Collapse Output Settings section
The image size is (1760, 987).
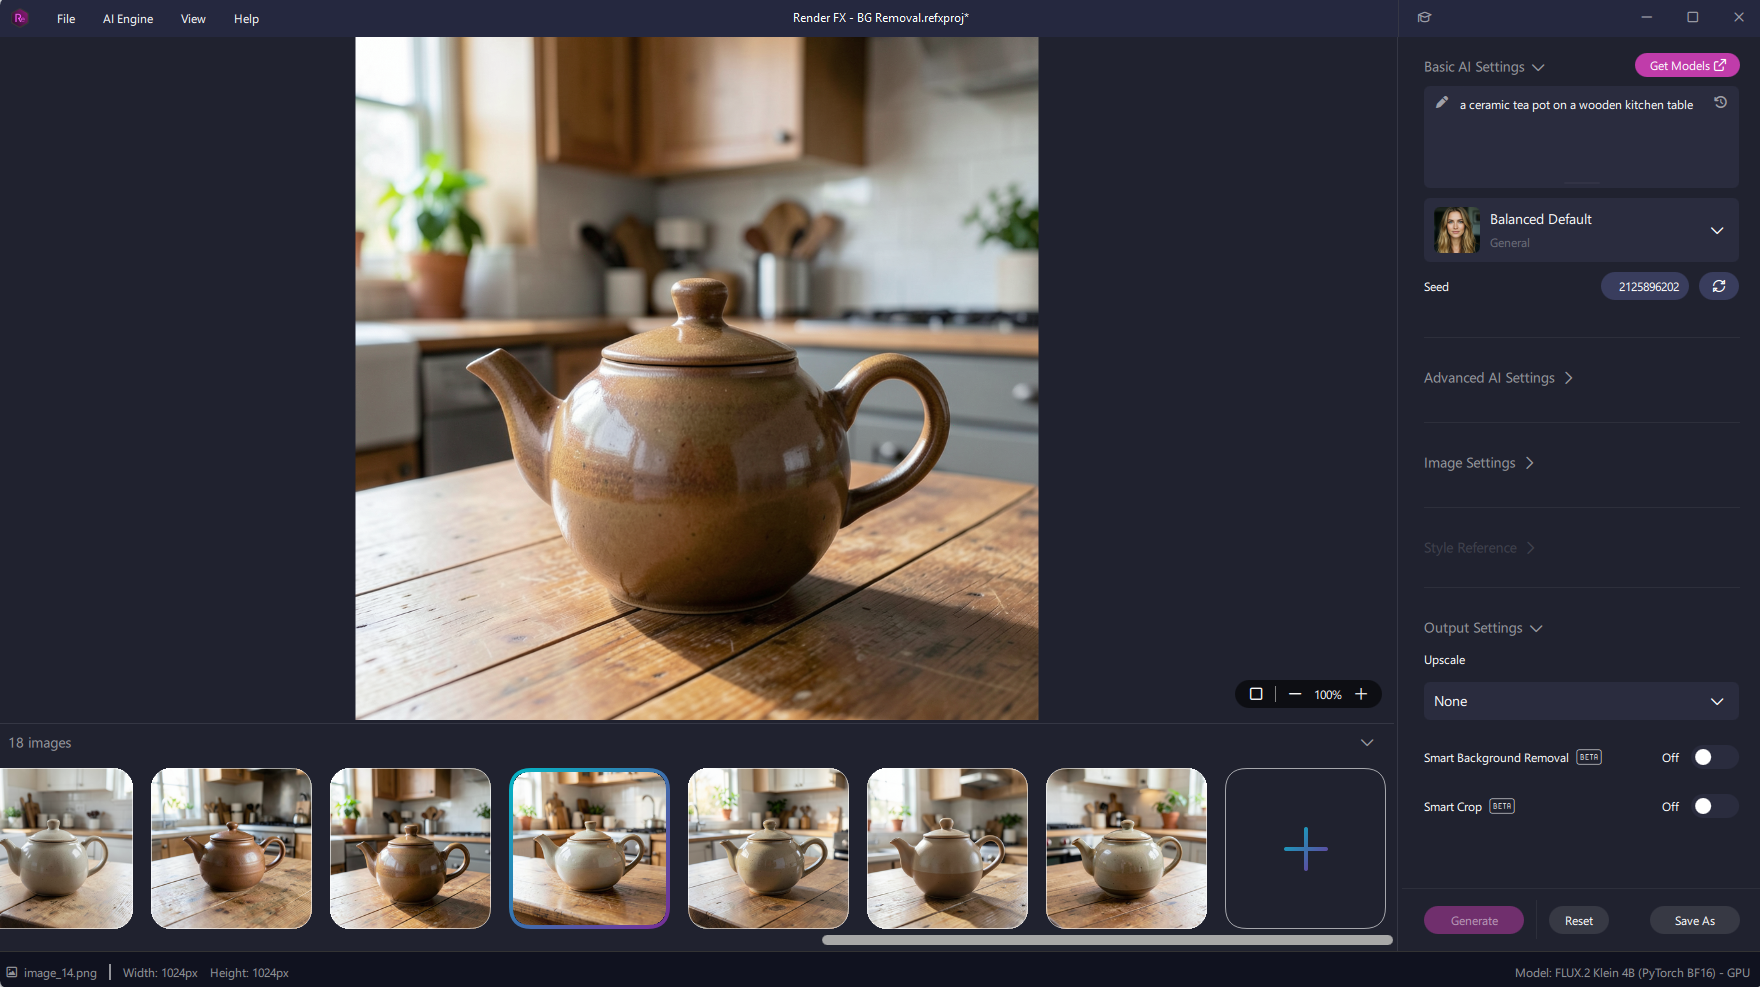point(1483,628)
